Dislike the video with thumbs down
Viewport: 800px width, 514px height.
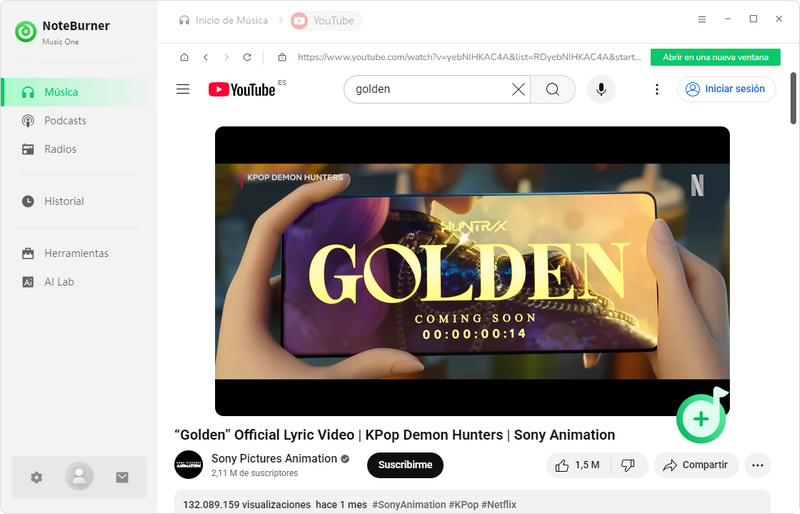pos(629,465)
